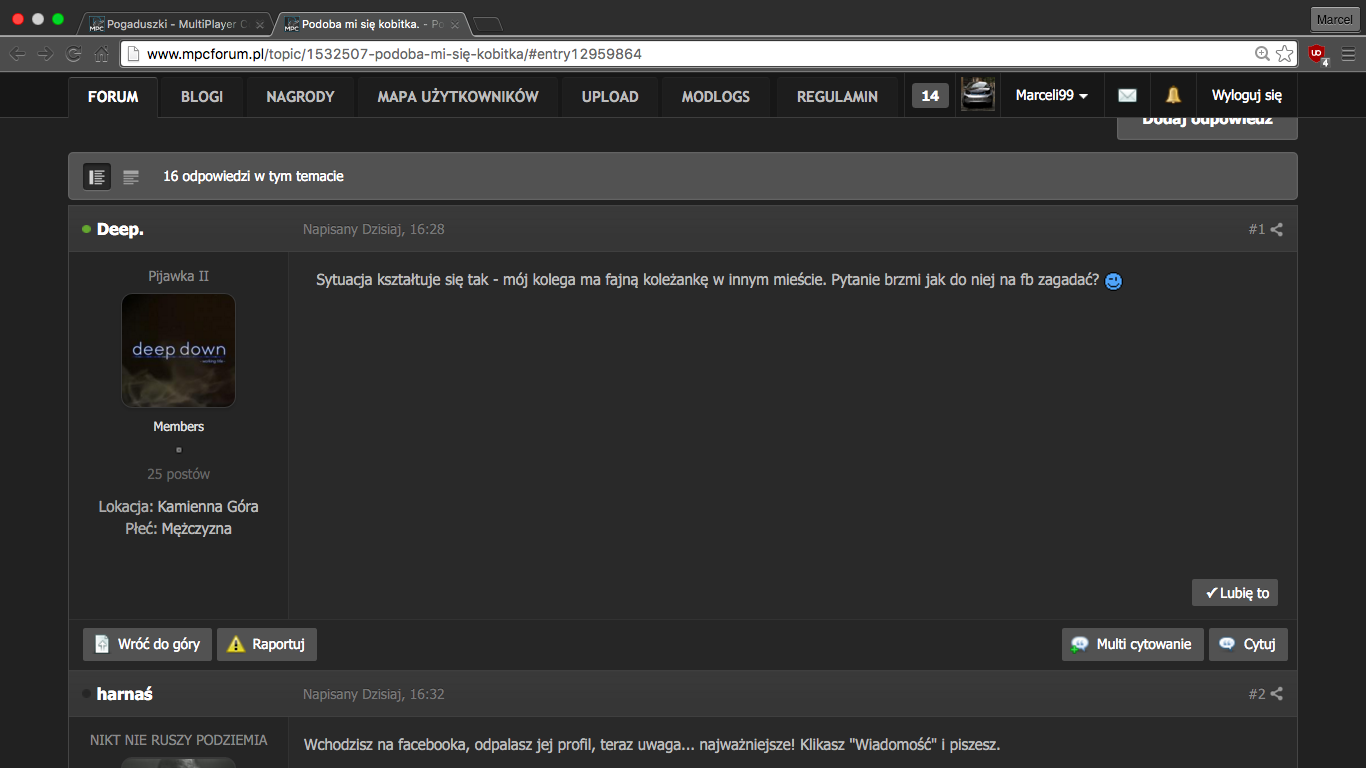This screenshot has height=768, width=1366.
Task: Open the MODLOGS tab
Action: pyautogui.click(x=716, y=97)
